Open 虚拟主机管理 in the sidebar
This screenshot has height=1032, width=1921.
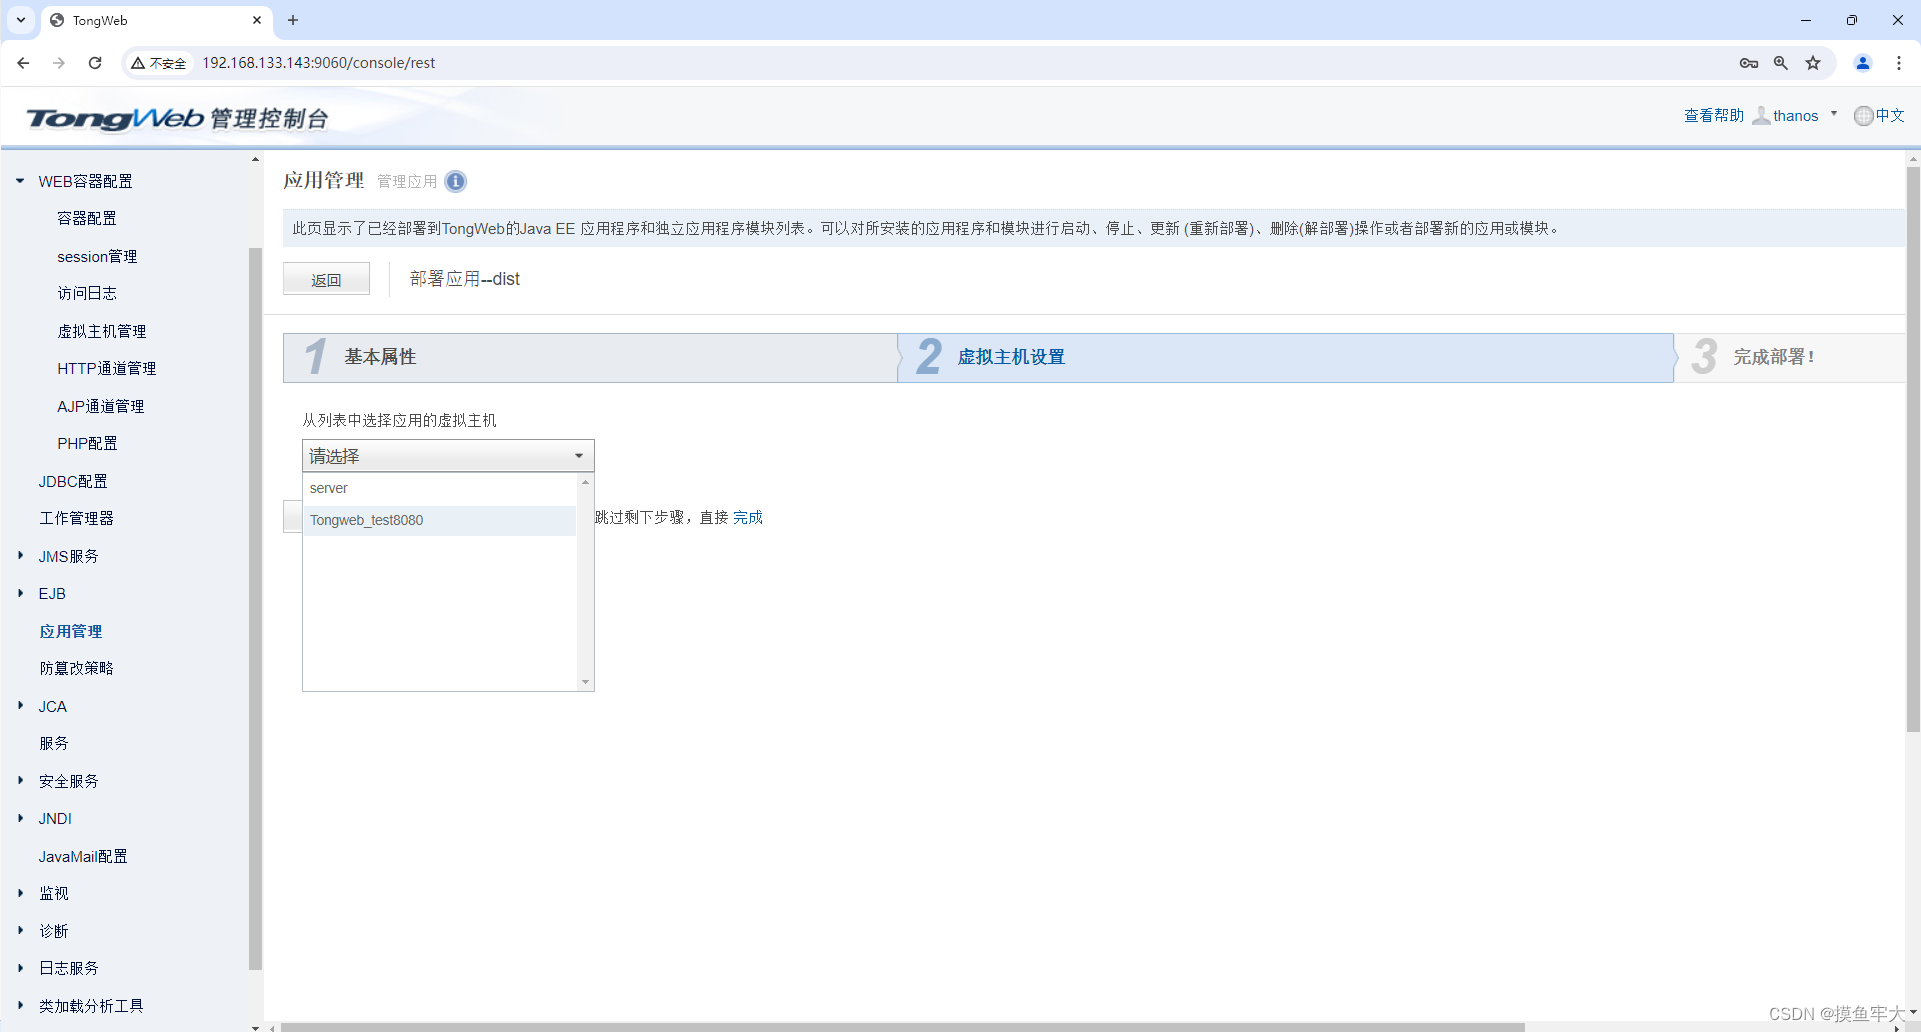pos(102,331)
